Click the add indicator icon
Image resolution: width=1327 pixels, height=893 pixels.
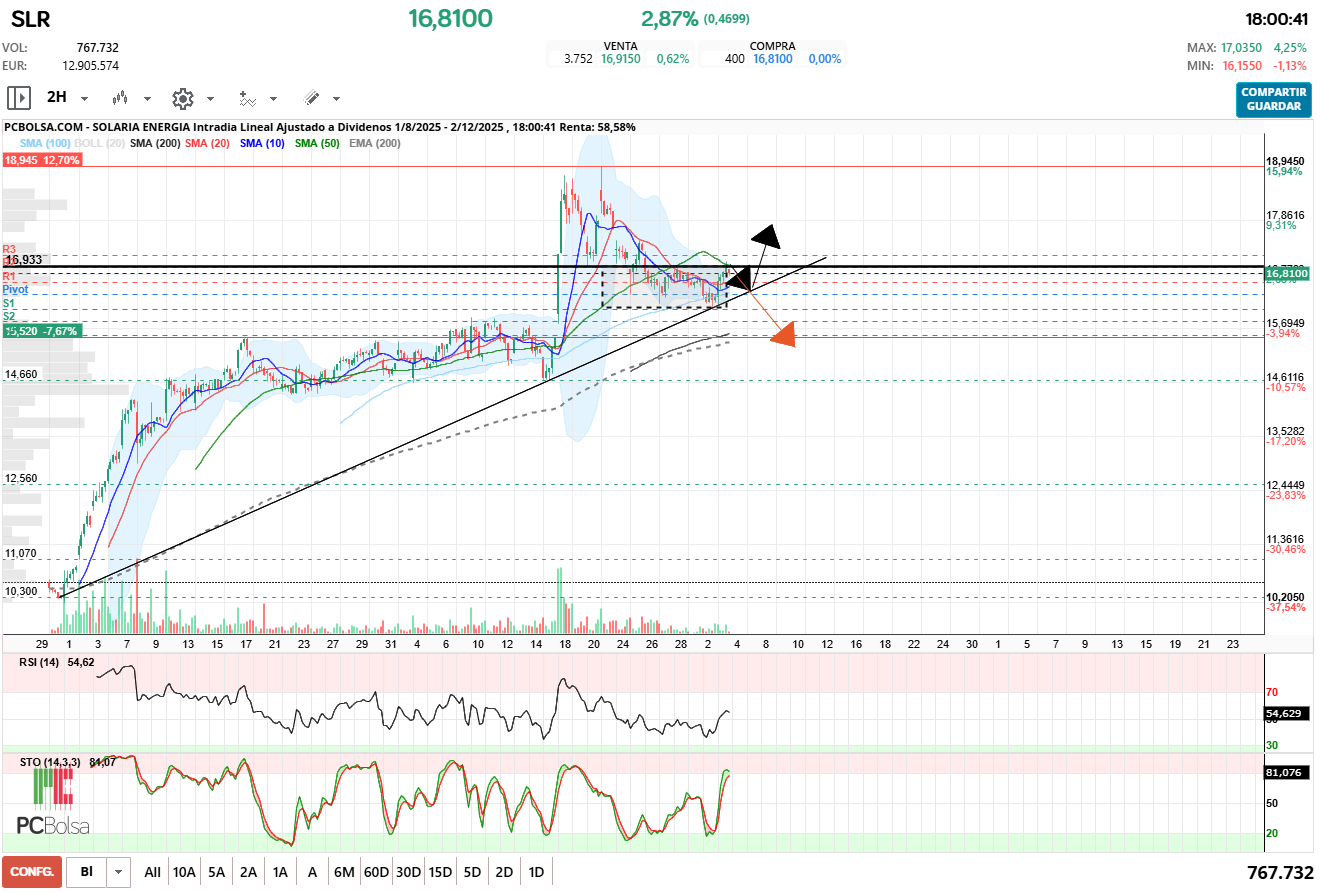click(247, 98)
